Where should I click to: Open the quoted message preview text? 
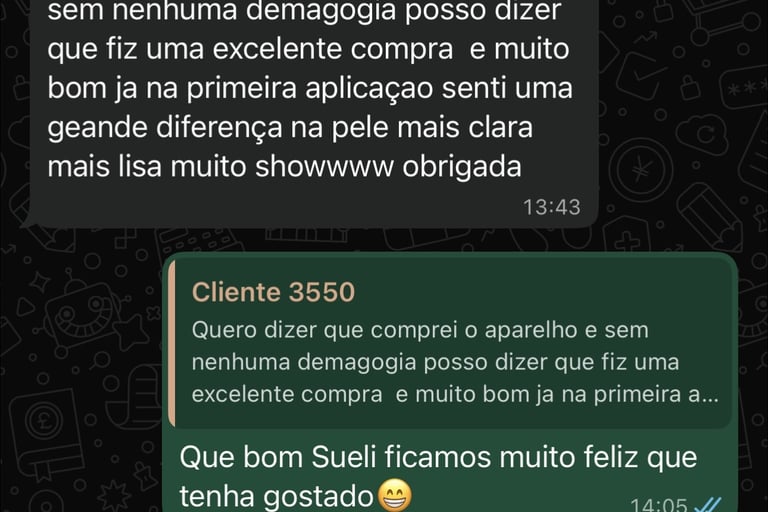pyautogui.click(x=455, y=362)
